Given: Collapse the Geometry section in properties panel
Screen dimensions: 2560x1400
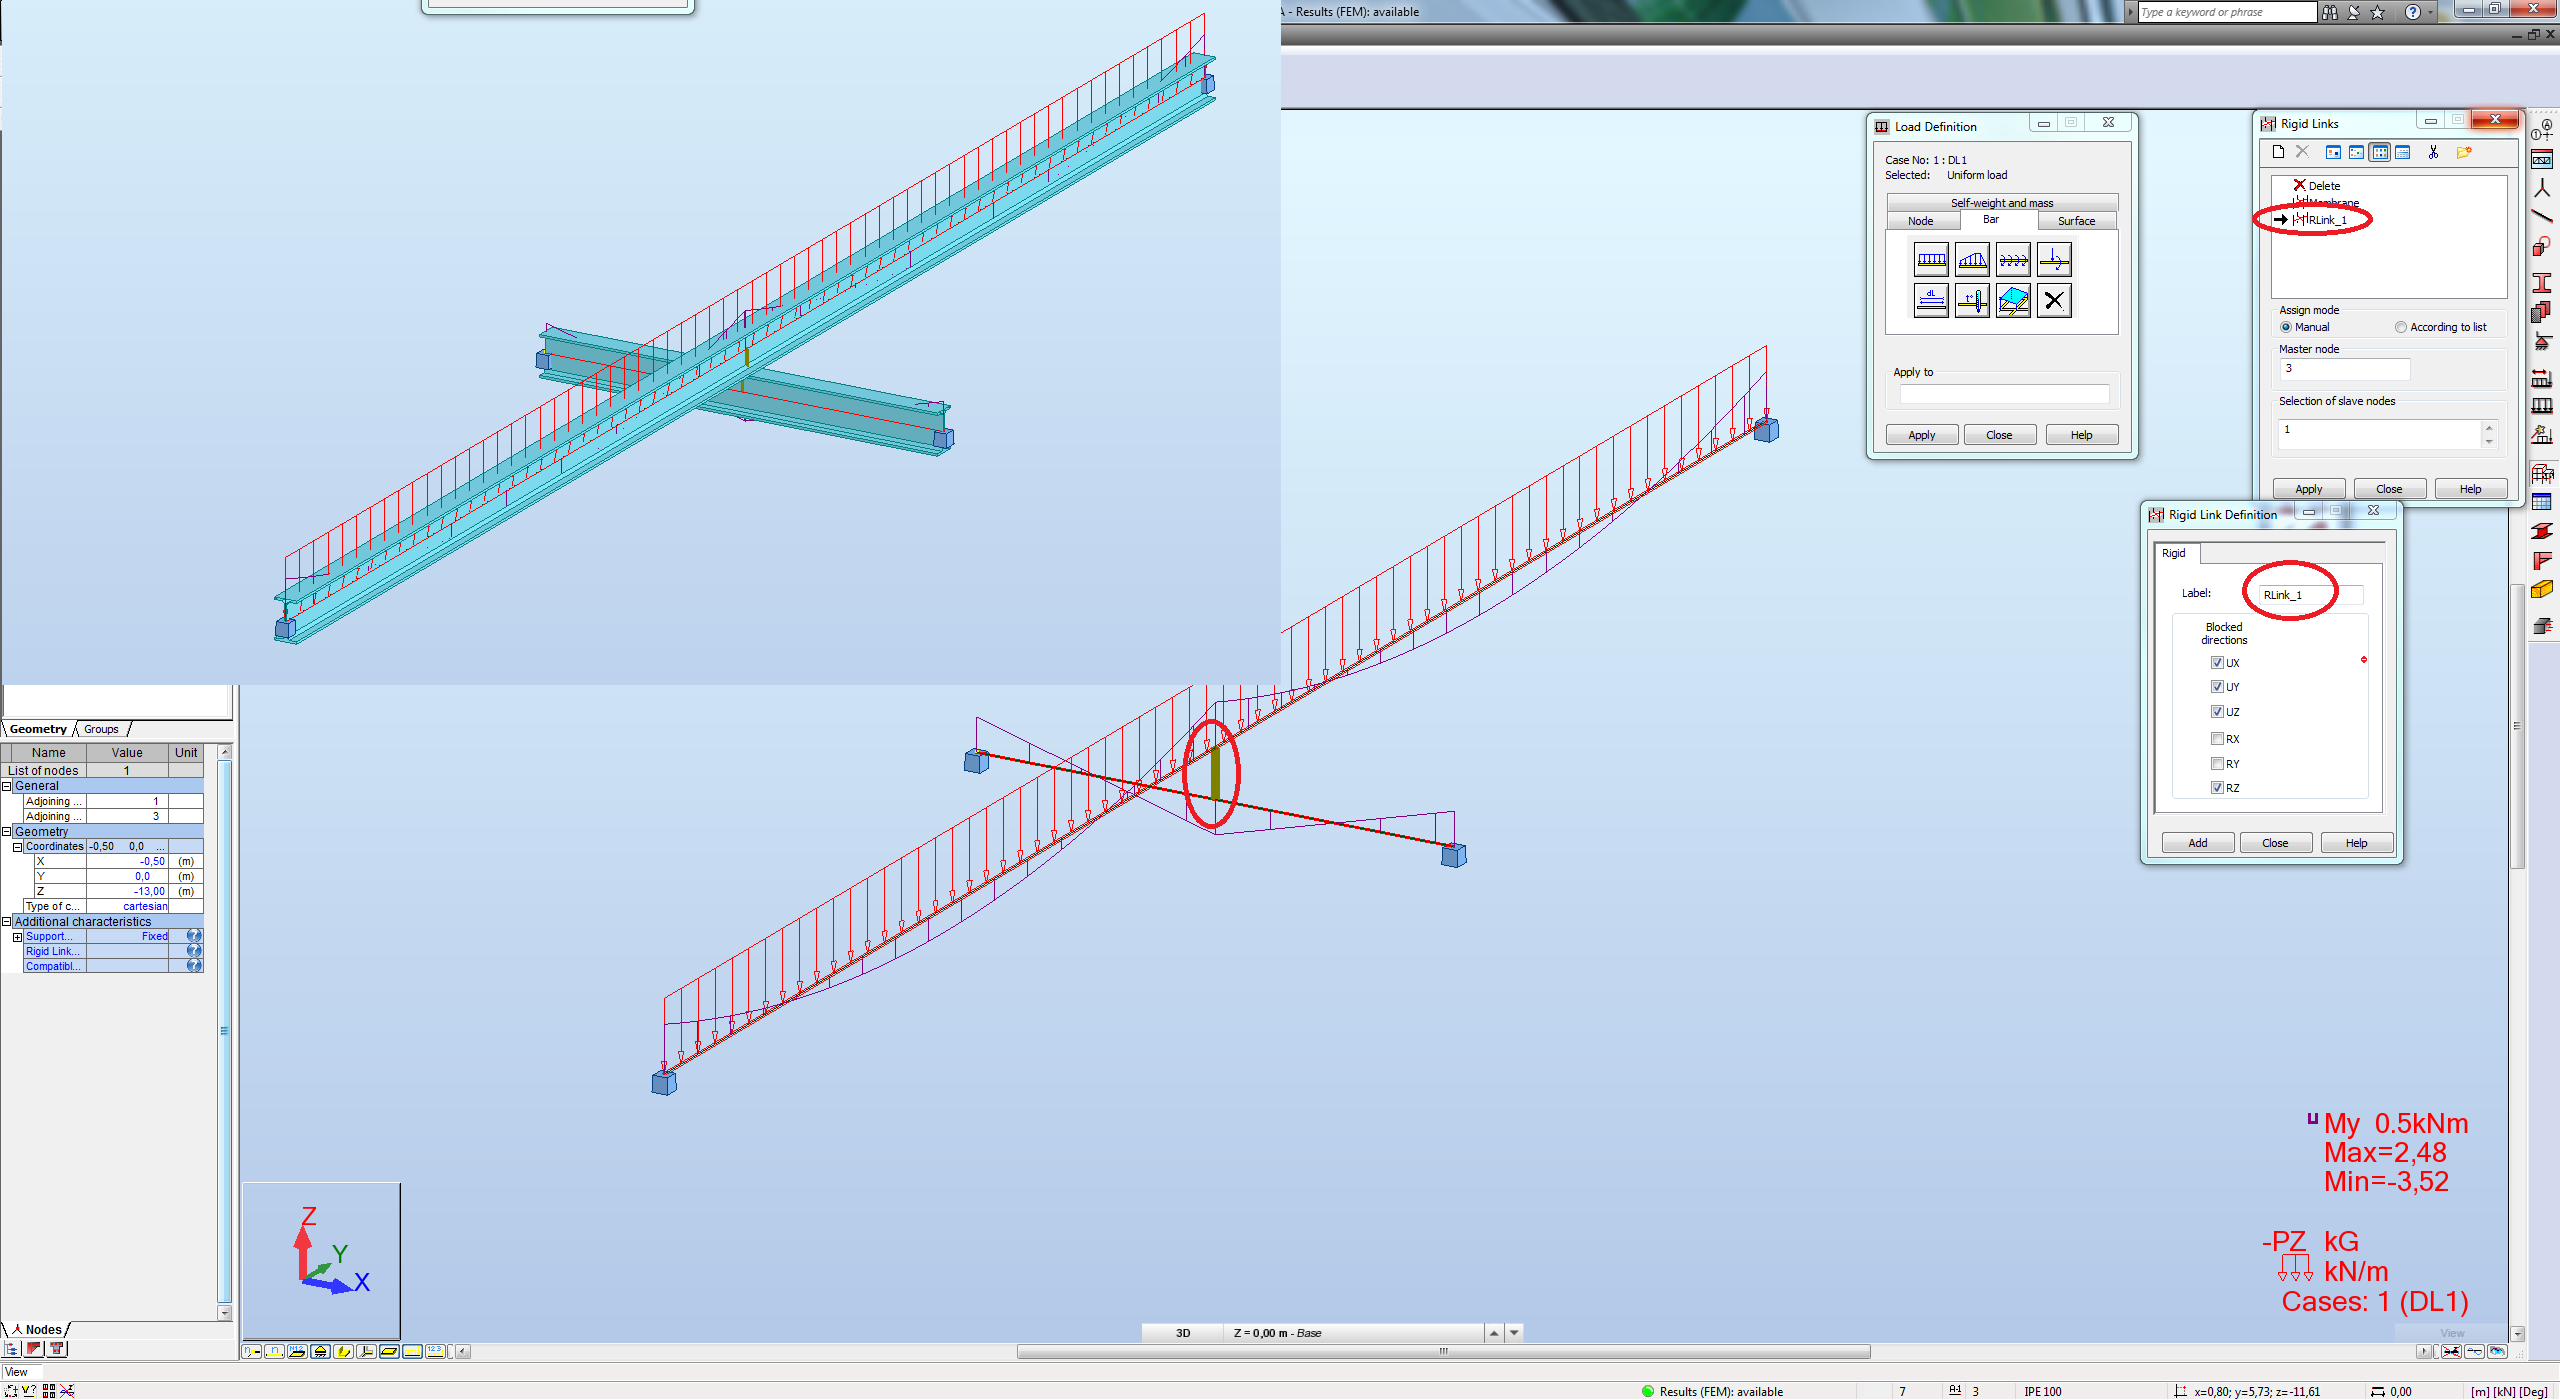Looking at the screenshot, I should click(7, 831).
